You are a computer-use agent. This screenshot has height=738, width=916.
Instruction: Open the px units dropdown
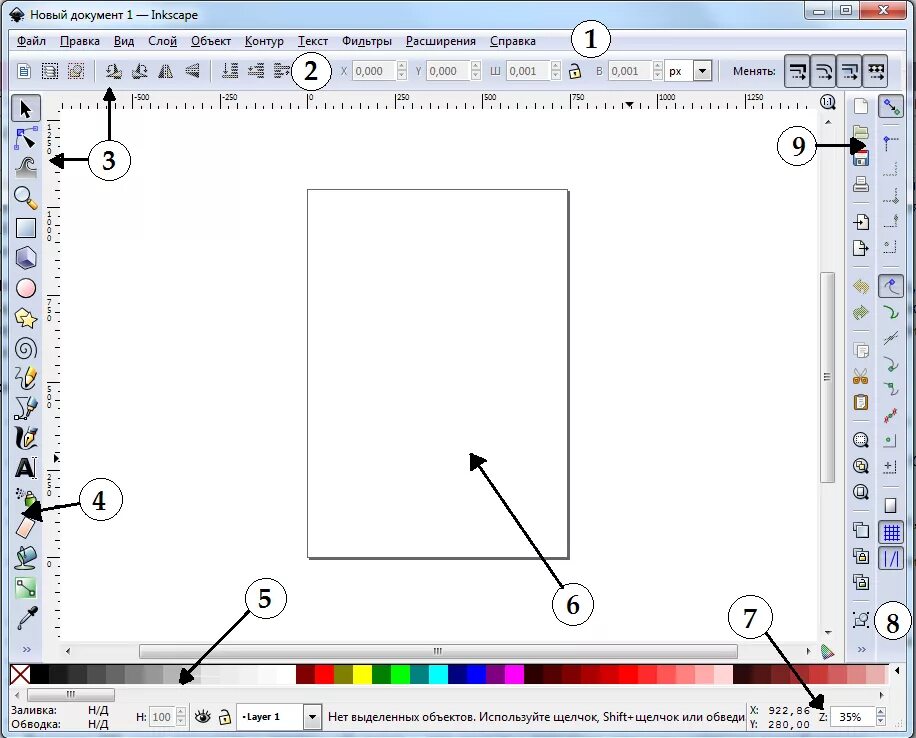point(702,71)
